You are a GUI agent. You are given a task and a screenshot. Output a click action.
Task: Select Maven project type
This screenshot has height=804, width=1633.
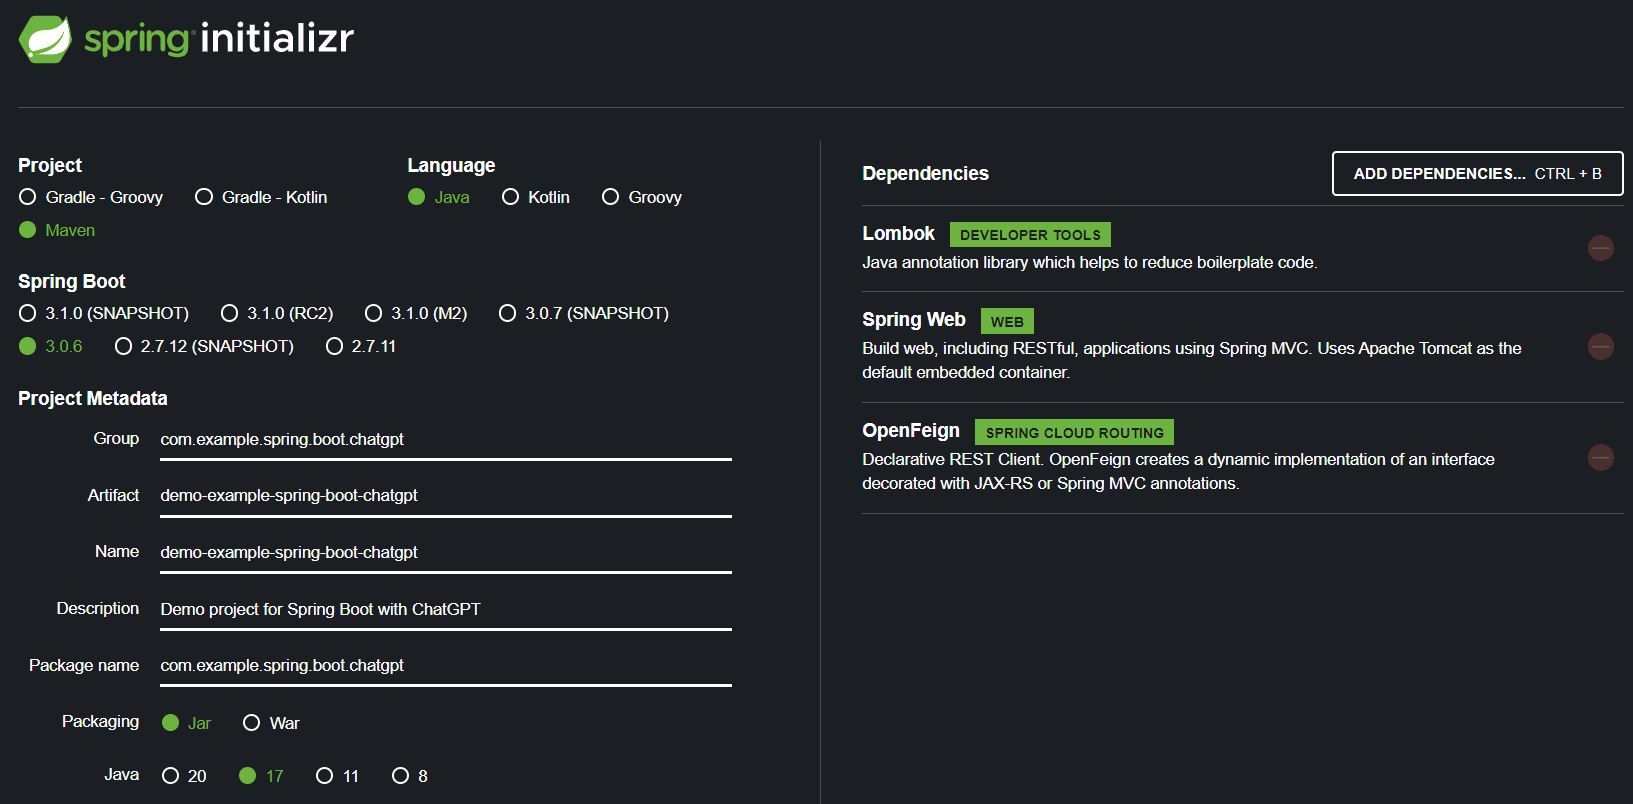(x=57, y=230)
